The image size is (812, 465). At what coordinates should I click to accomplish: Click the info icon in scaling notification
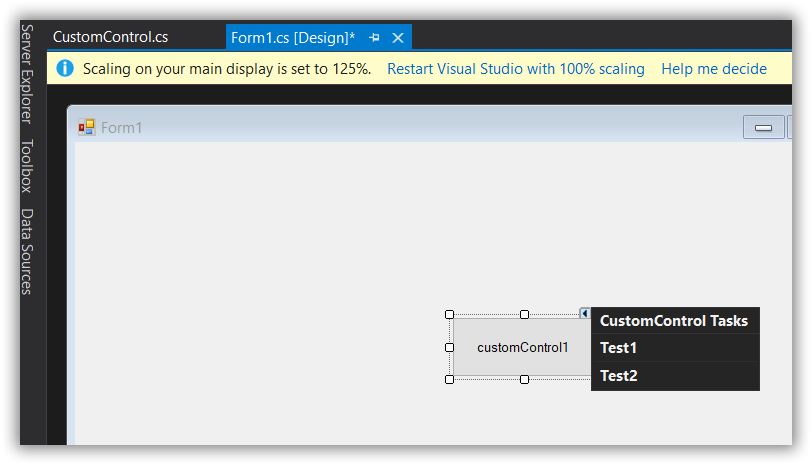pos(65,69)
